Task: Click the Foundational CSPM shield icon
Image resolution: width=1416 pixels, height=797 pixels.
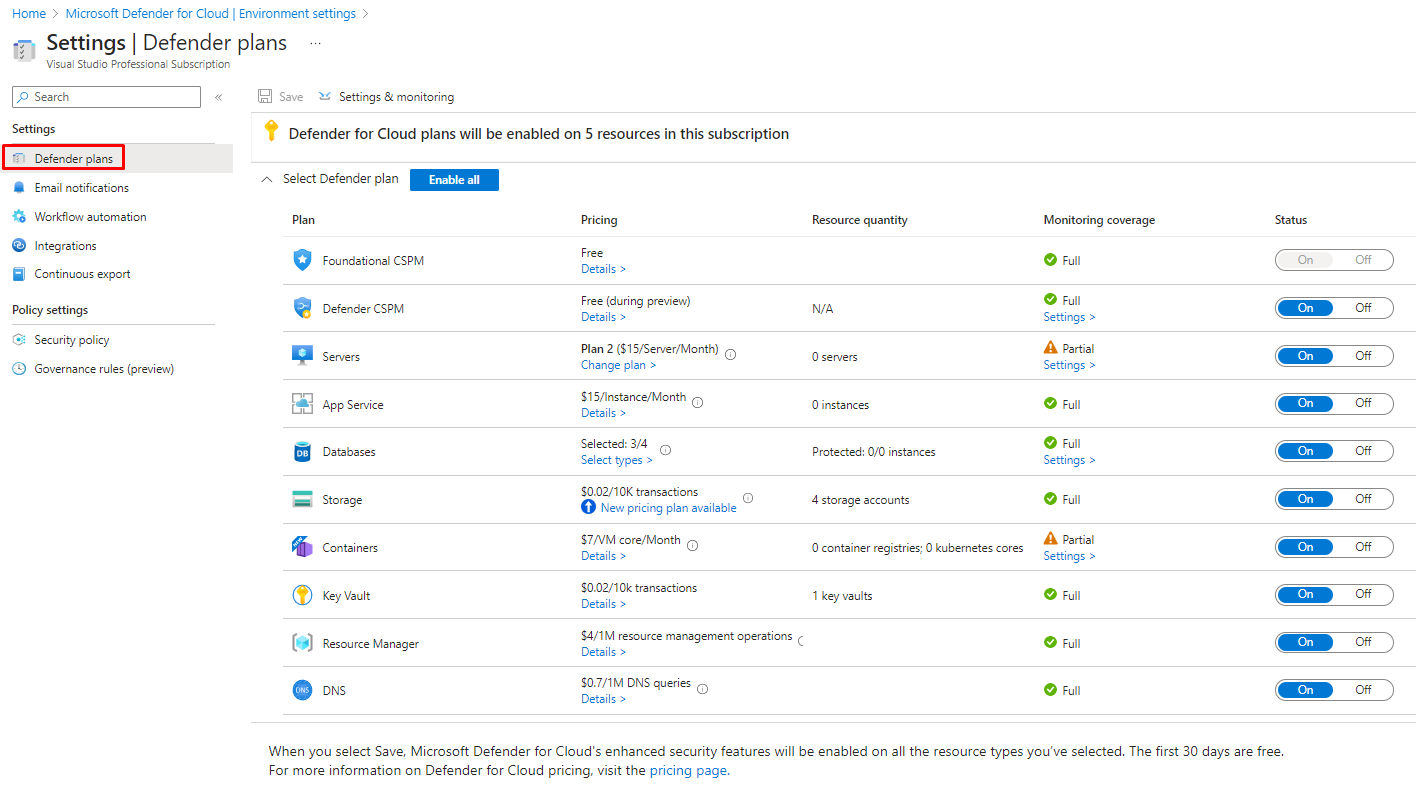Action: (x=302, y=260)
